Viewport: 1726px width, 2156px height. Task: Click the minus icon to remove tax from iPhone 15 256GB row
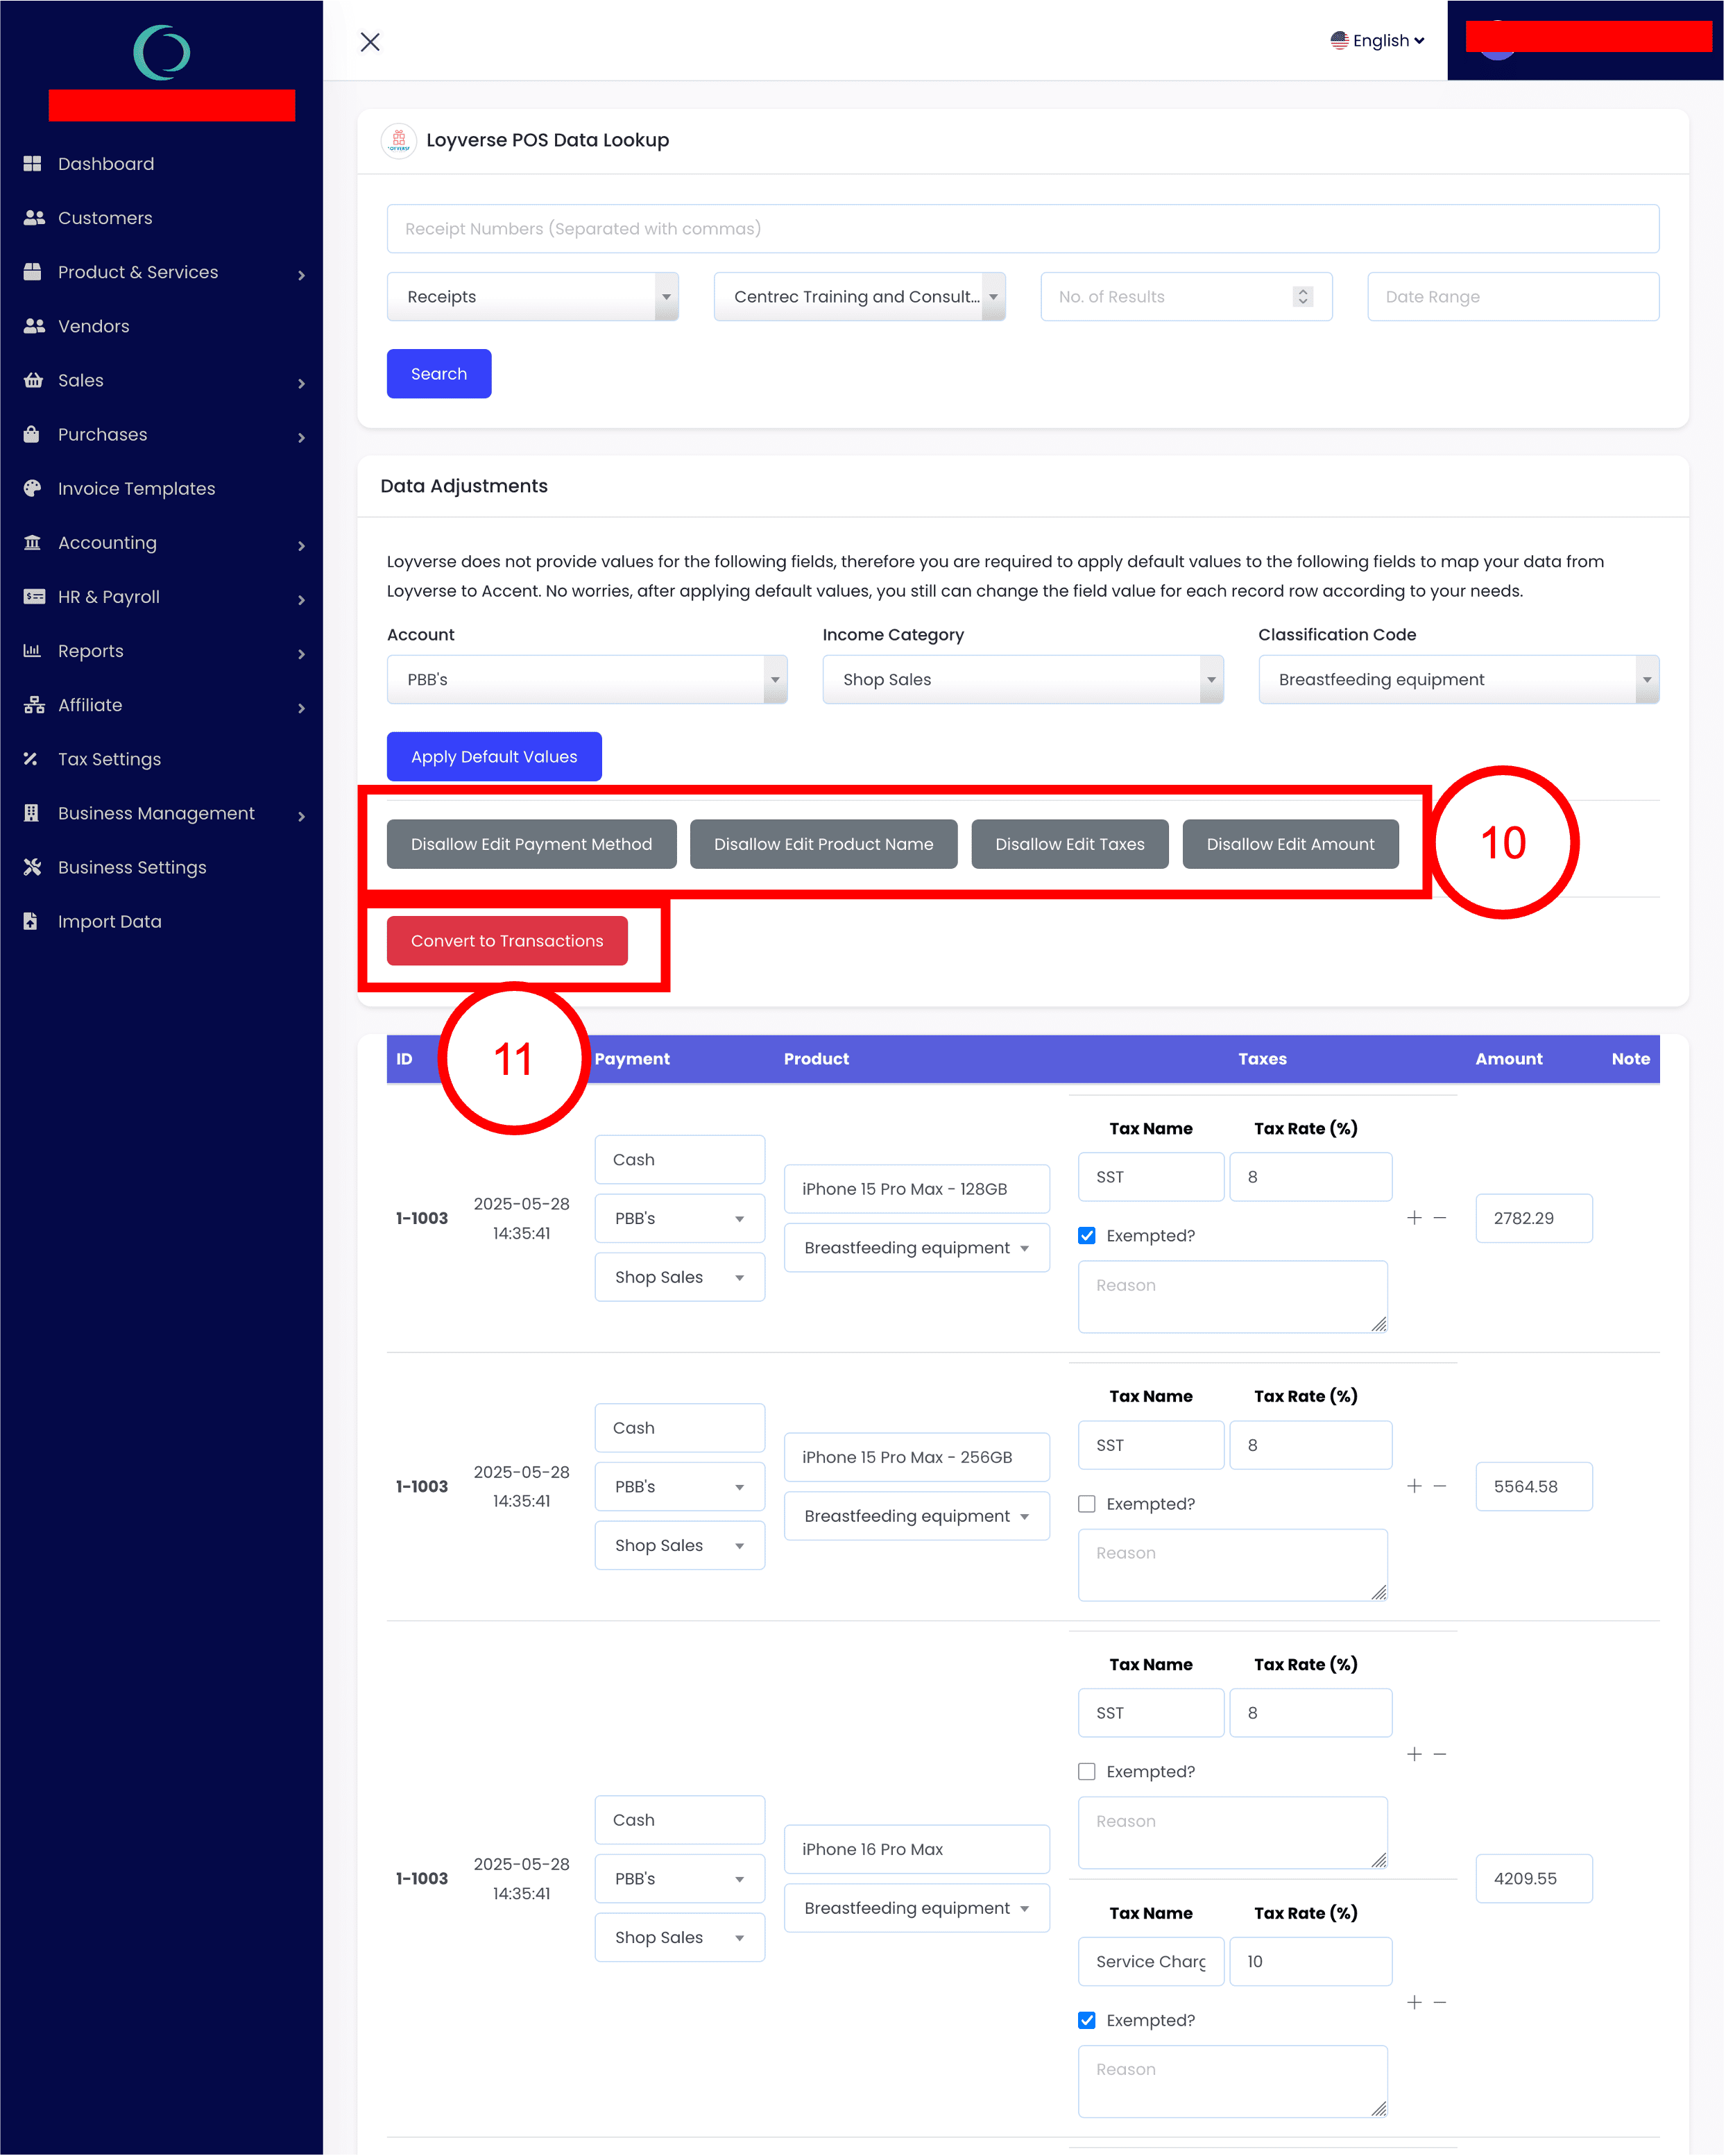click(x=1440, y=1486)
